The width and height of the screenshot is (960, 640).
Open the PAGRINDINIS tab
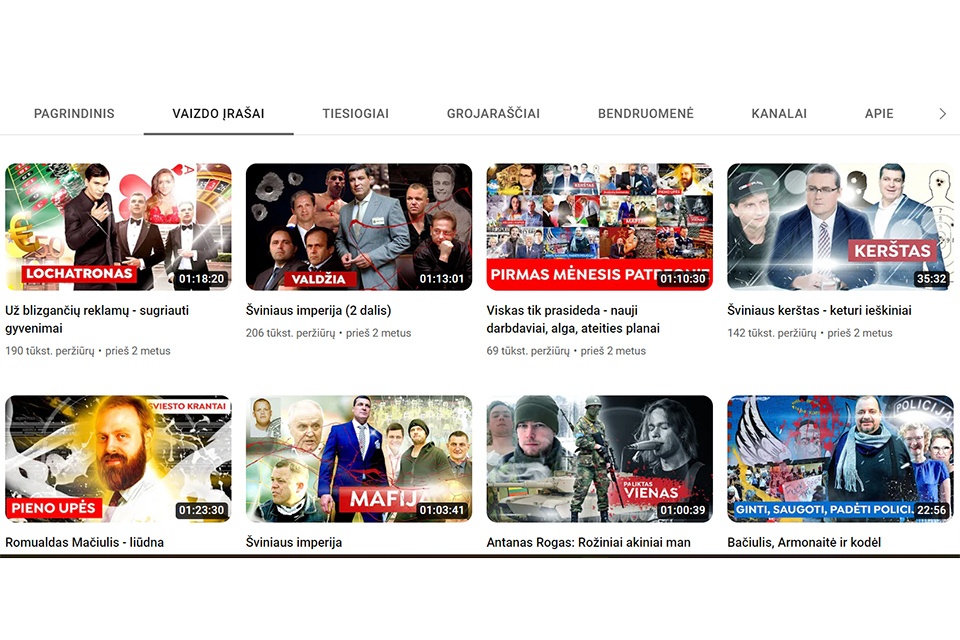[x=74, y=114]
